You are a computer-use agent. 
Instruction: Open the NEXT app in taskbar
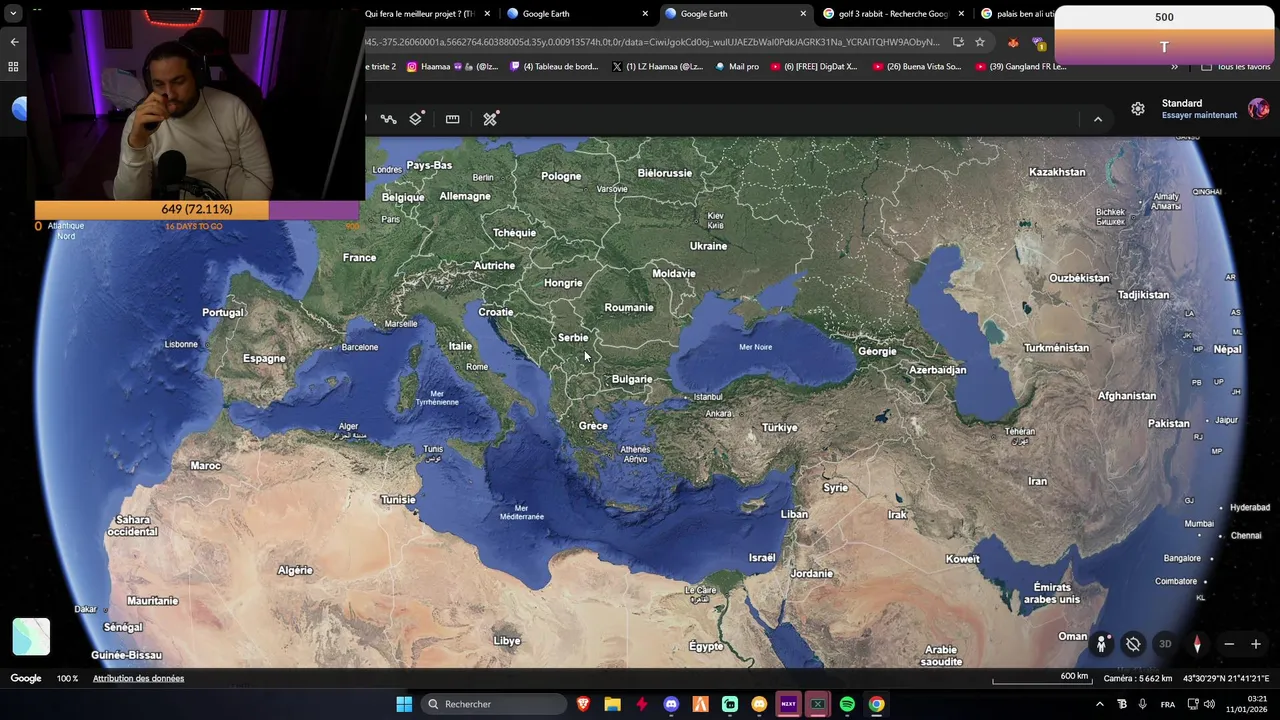click(788, 704)
